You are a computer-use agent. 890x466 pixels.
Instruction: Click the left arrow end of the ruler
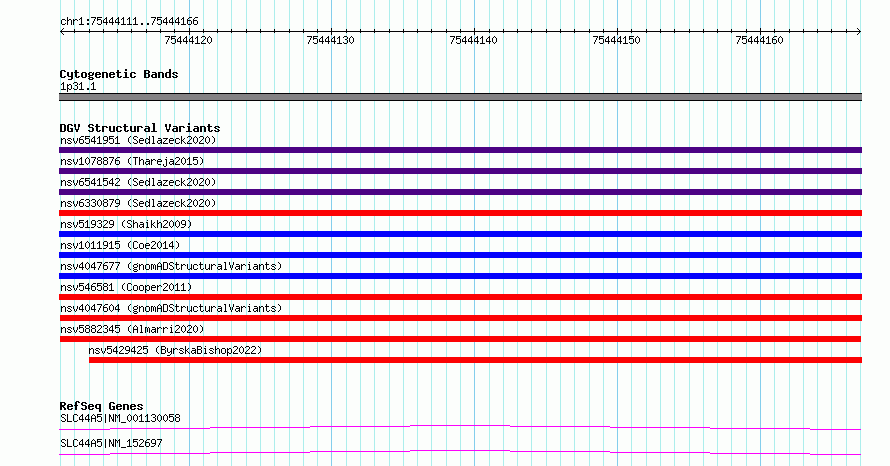click(x=62, y=32)
